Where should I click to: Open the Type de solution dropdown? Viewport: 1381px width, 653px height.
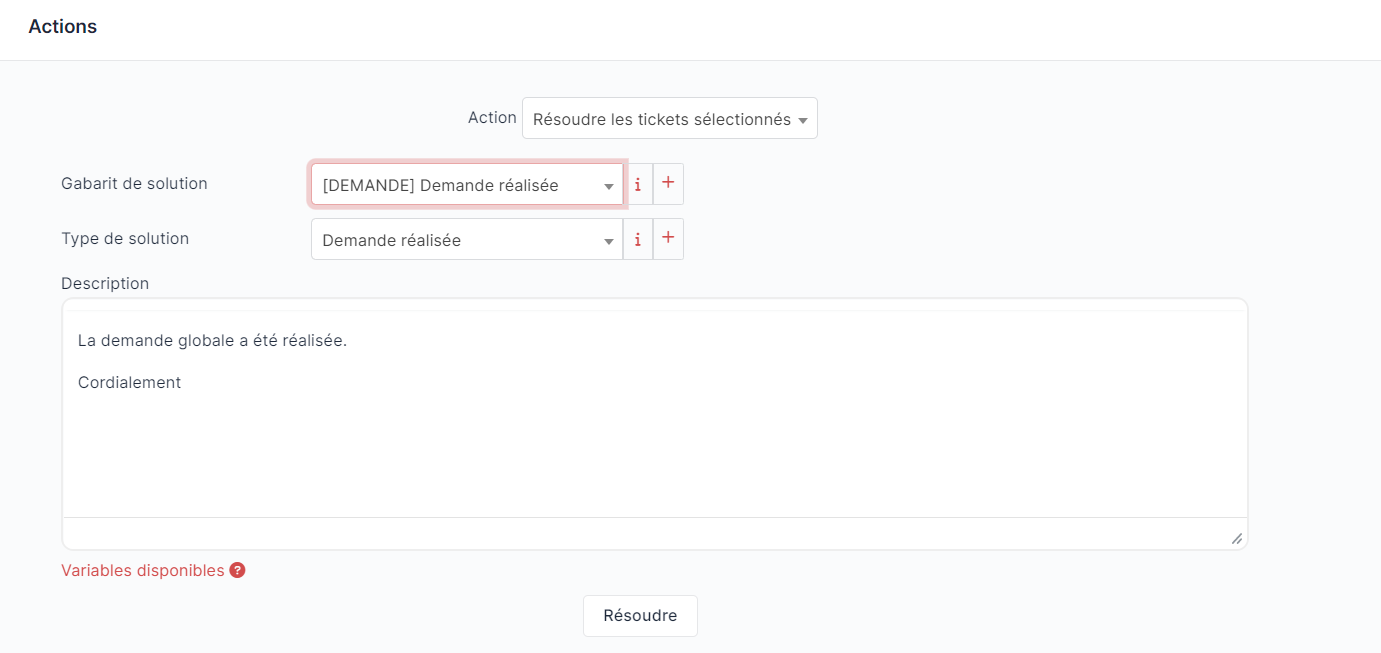tap(467, 240)
